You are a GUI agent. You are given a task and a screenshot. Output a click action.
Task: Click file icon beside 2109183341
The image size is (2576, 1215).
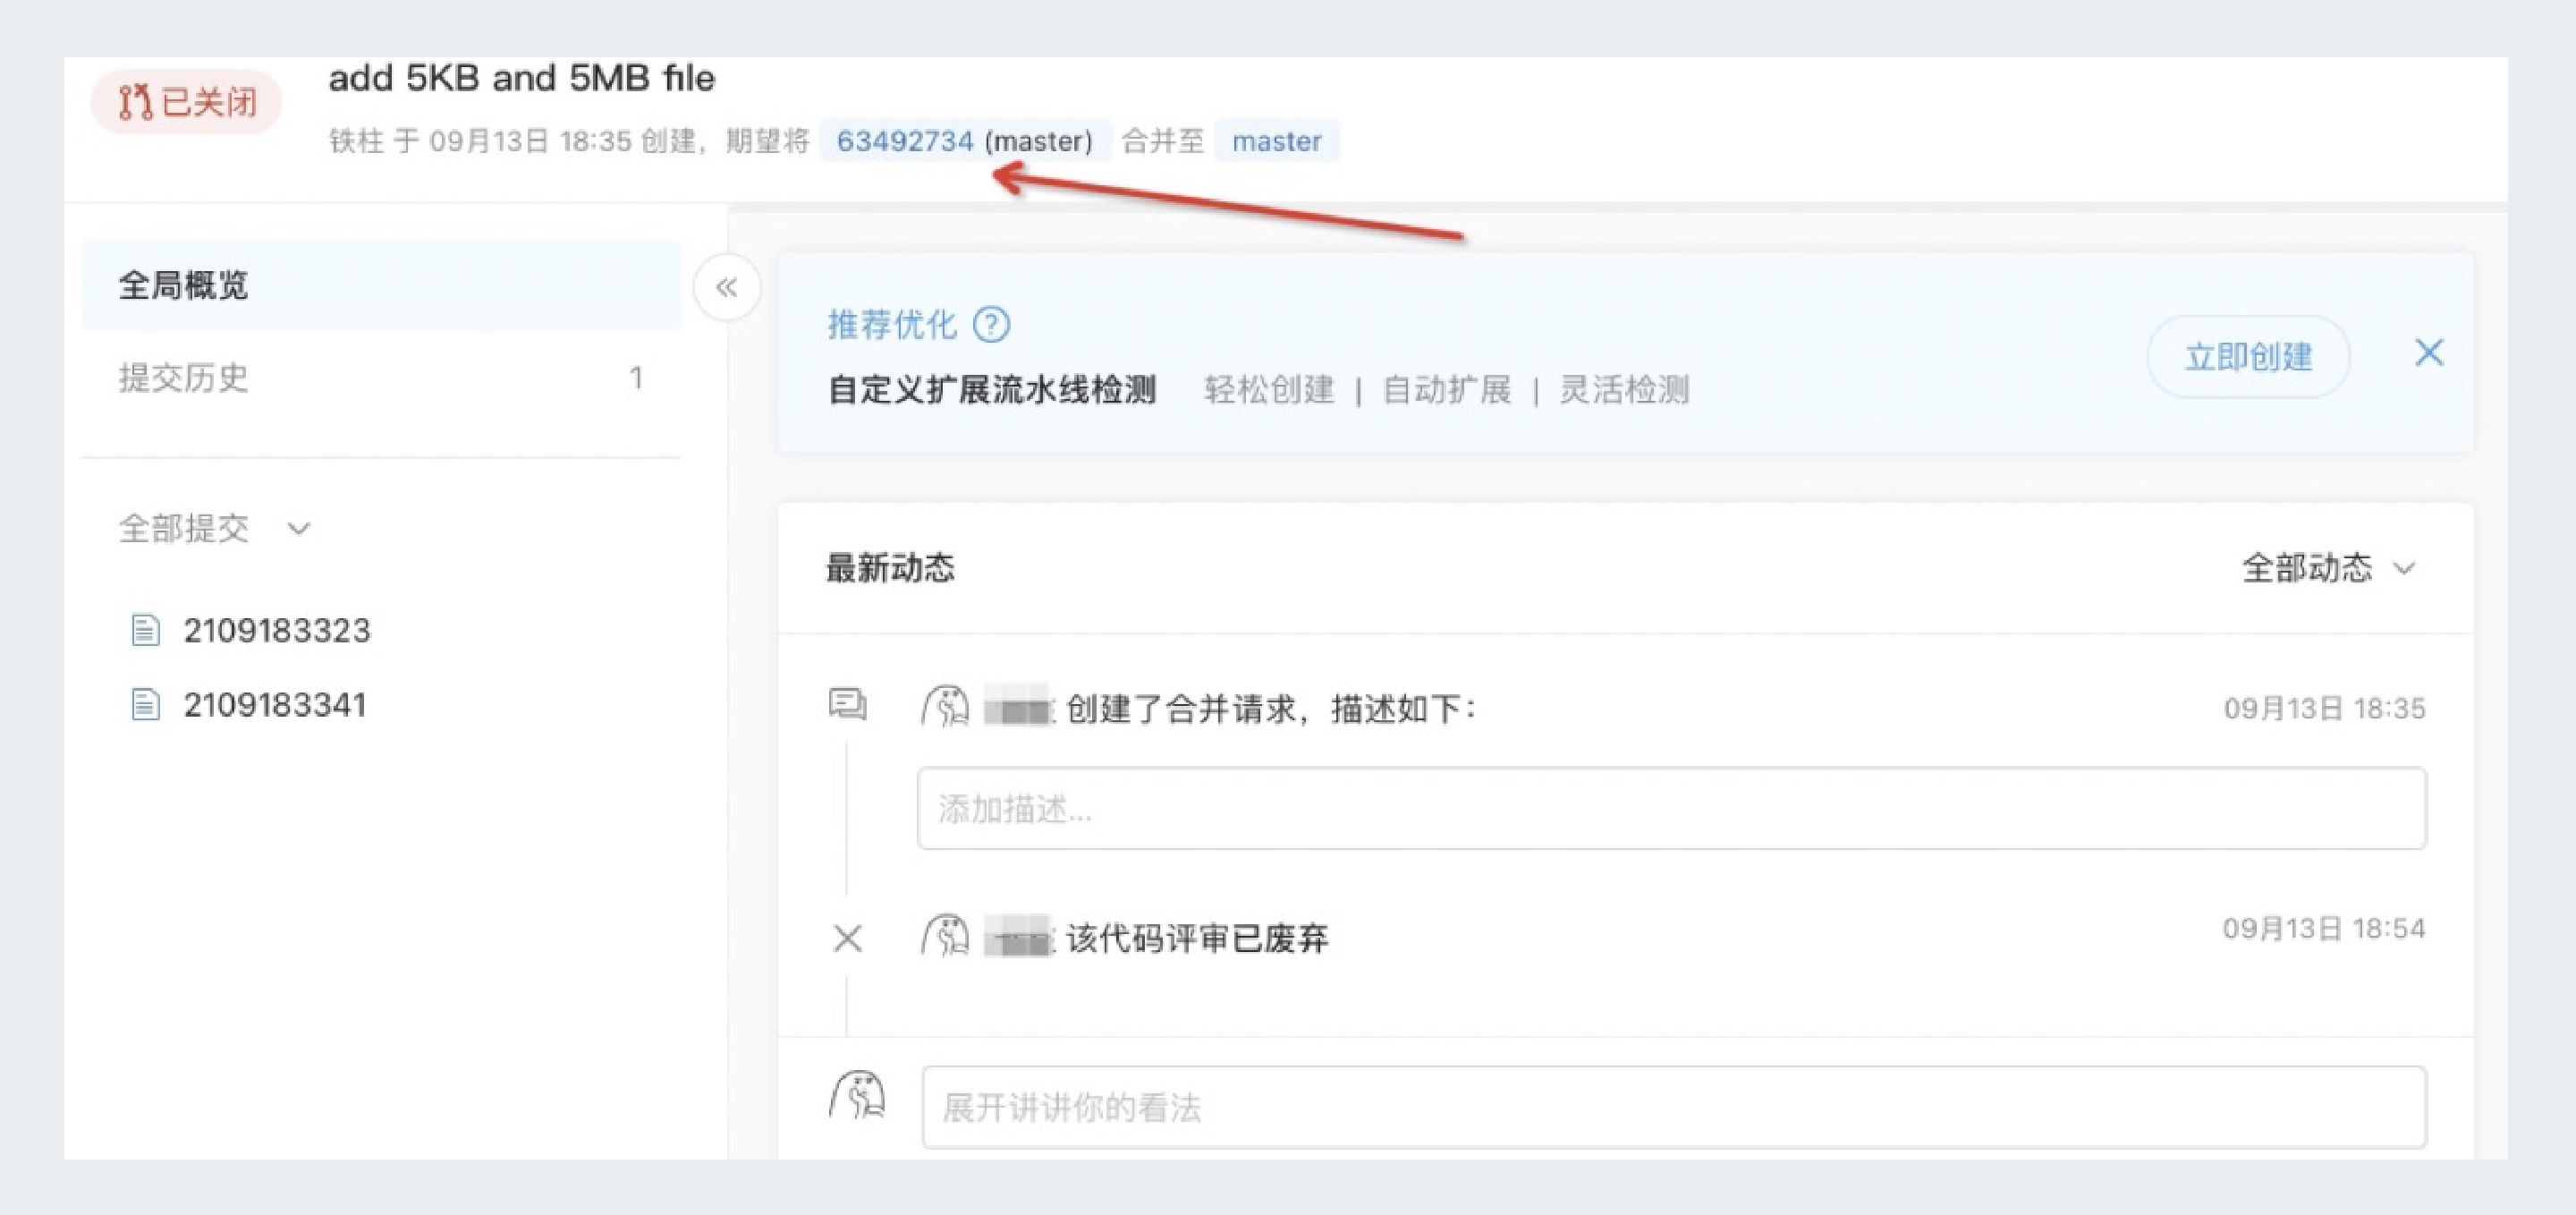(x=146, y=705)
